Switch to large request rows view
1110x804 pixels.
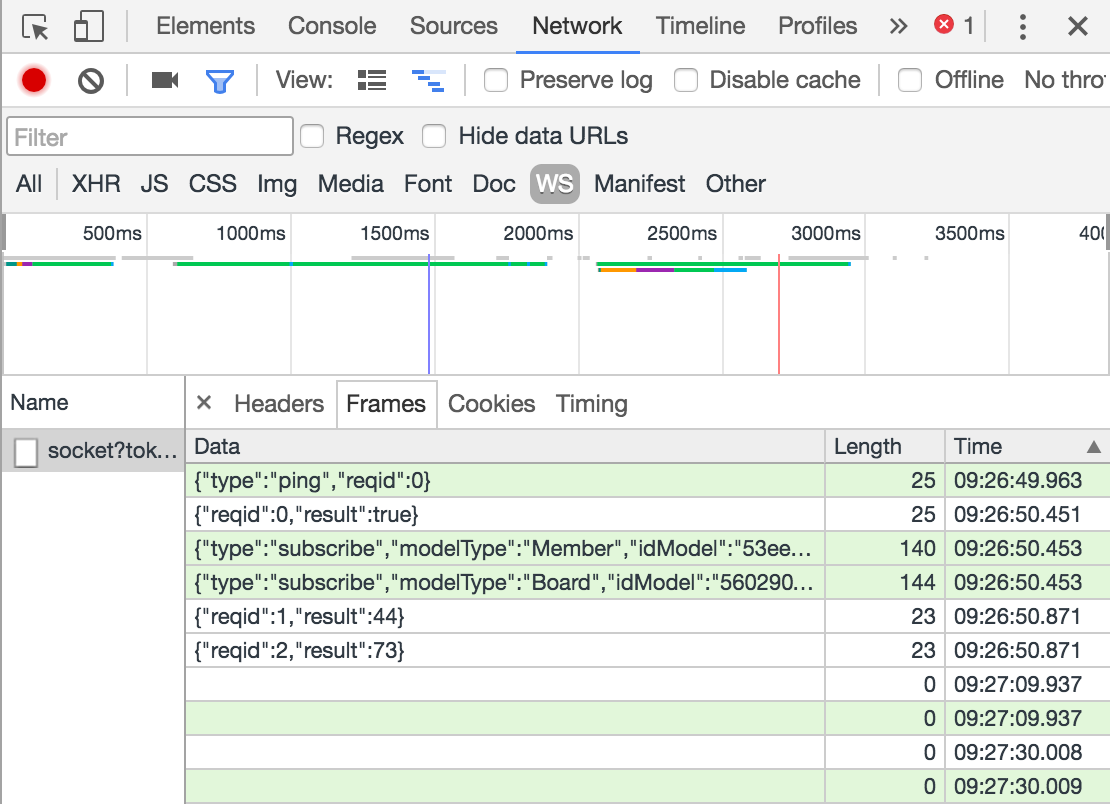[372, 80]
